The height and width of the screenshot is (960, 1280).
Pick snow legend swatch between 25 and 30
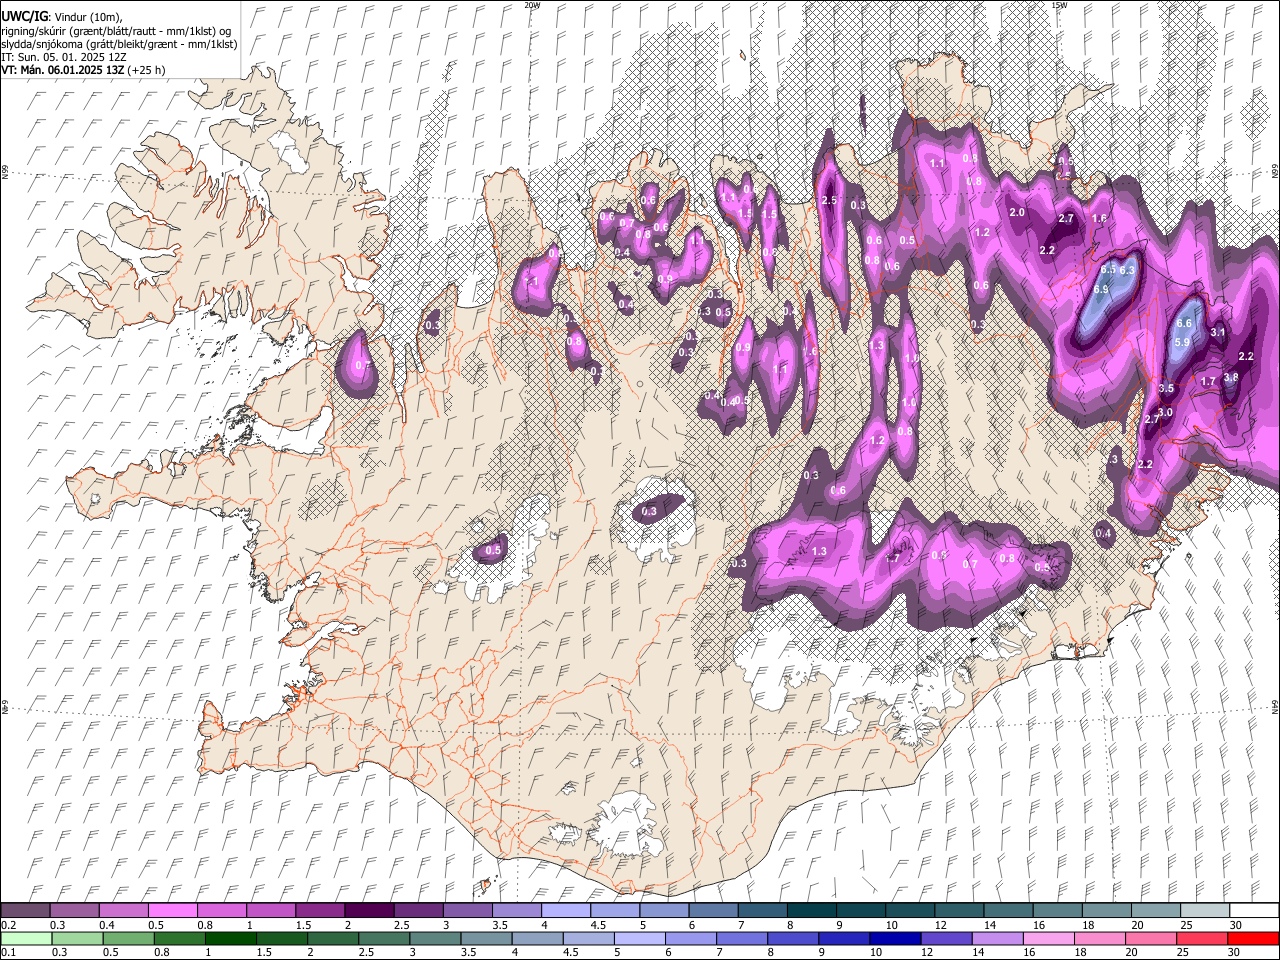click(x=1205, y=911)
